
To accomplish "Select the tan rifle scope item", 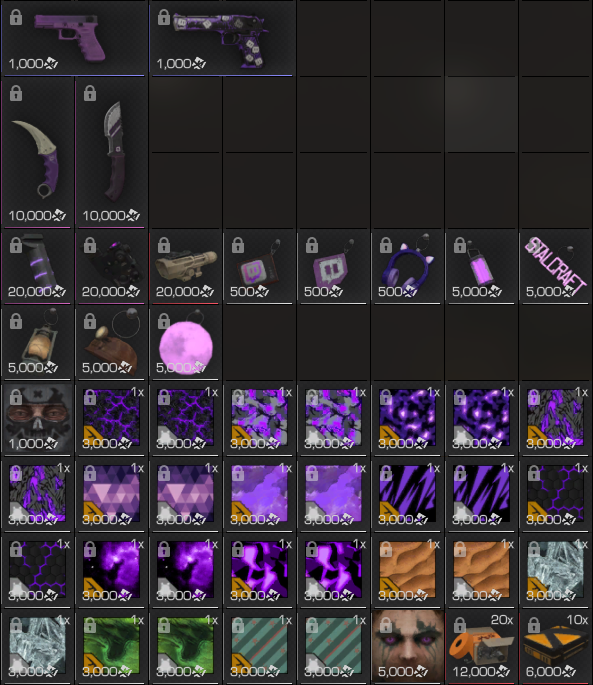I will coord(185,266).
